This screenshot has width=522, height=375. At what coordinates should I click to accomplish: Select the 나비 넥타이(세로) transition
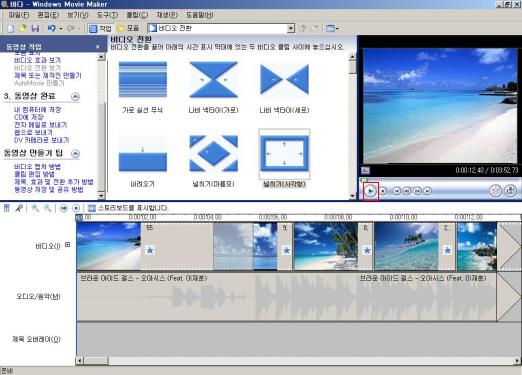tap(284, 79)
